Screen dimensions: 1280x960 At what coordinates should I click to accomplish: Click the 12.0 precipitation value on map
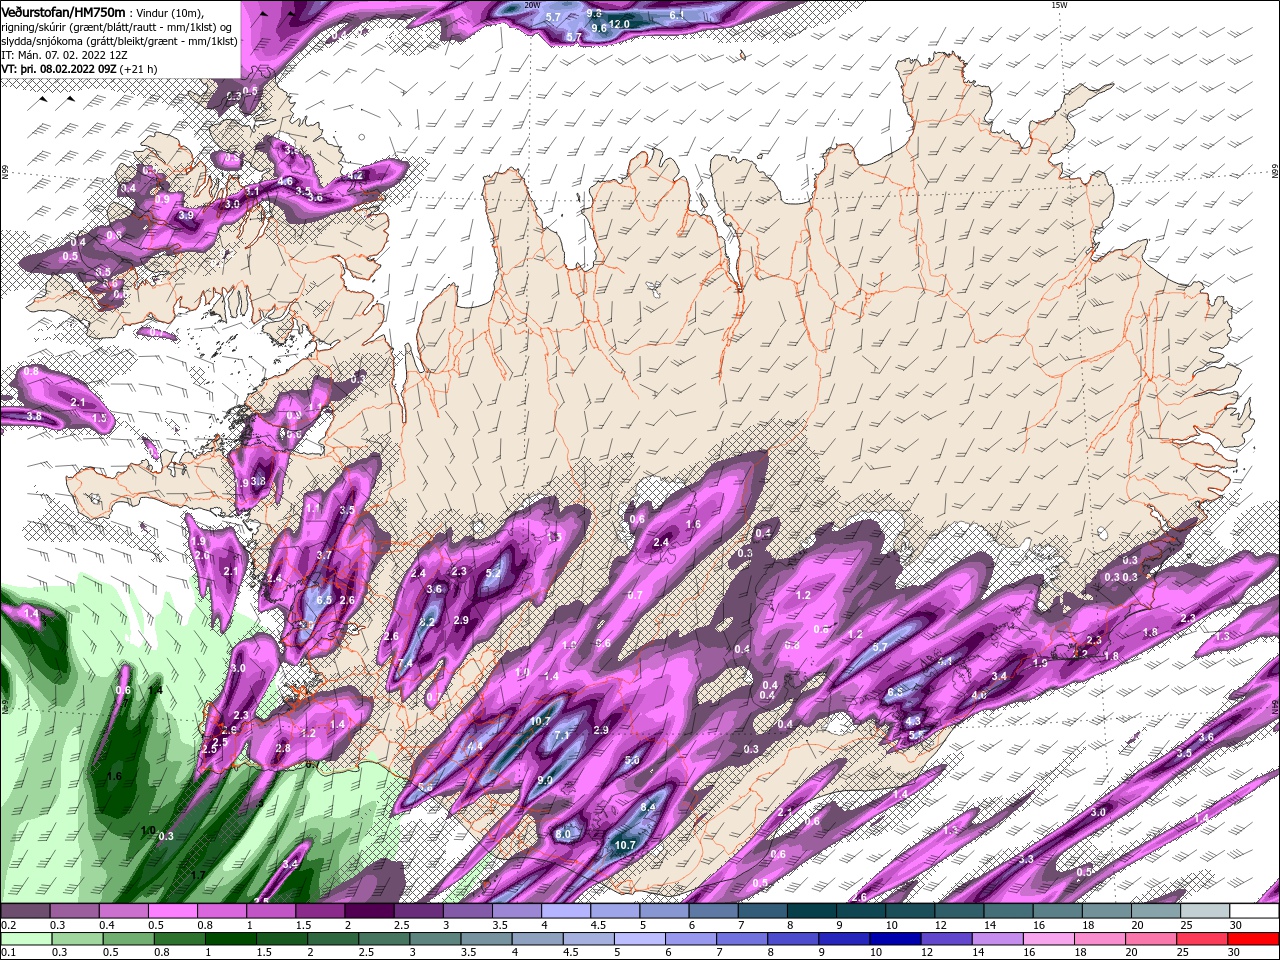pos(620,24)
